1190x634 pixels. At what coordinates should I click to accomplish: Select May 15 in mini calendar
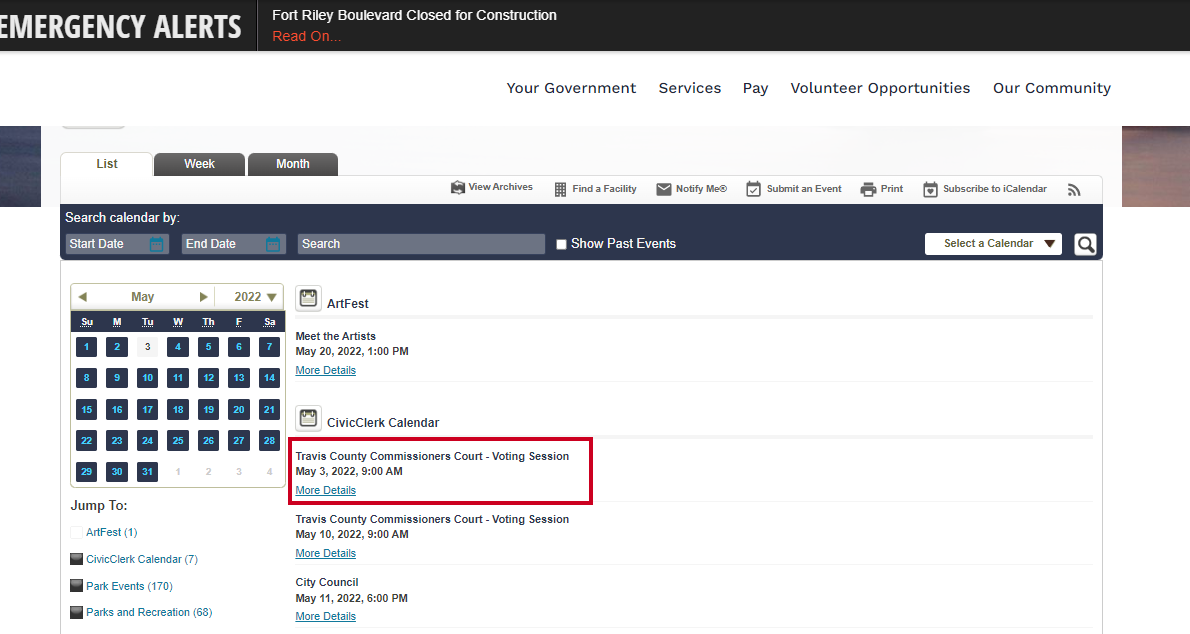[x=87, y=409]
